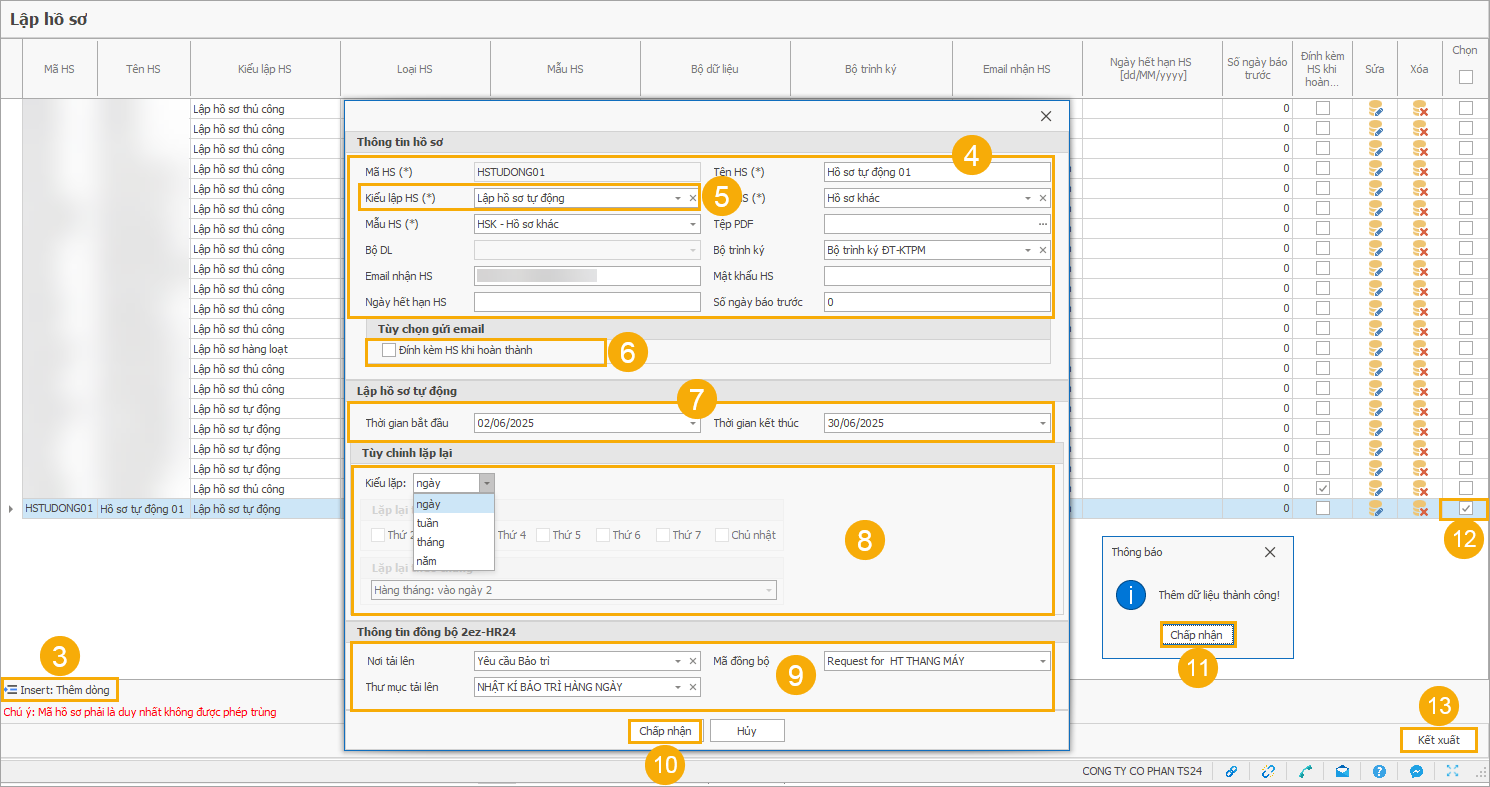Select the 'Hồ sơ tự động 01' grid cell
This screenshot has width=1490, height=787.
click(143, 509)
